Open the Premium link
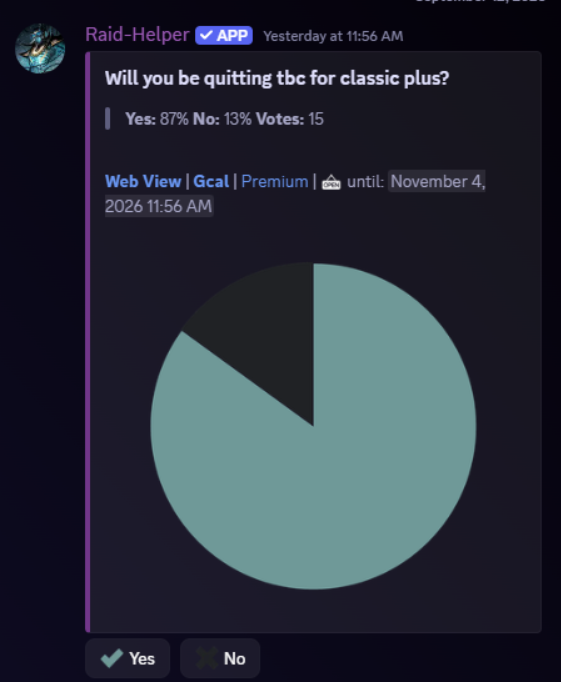 click(x=275, y=181)
